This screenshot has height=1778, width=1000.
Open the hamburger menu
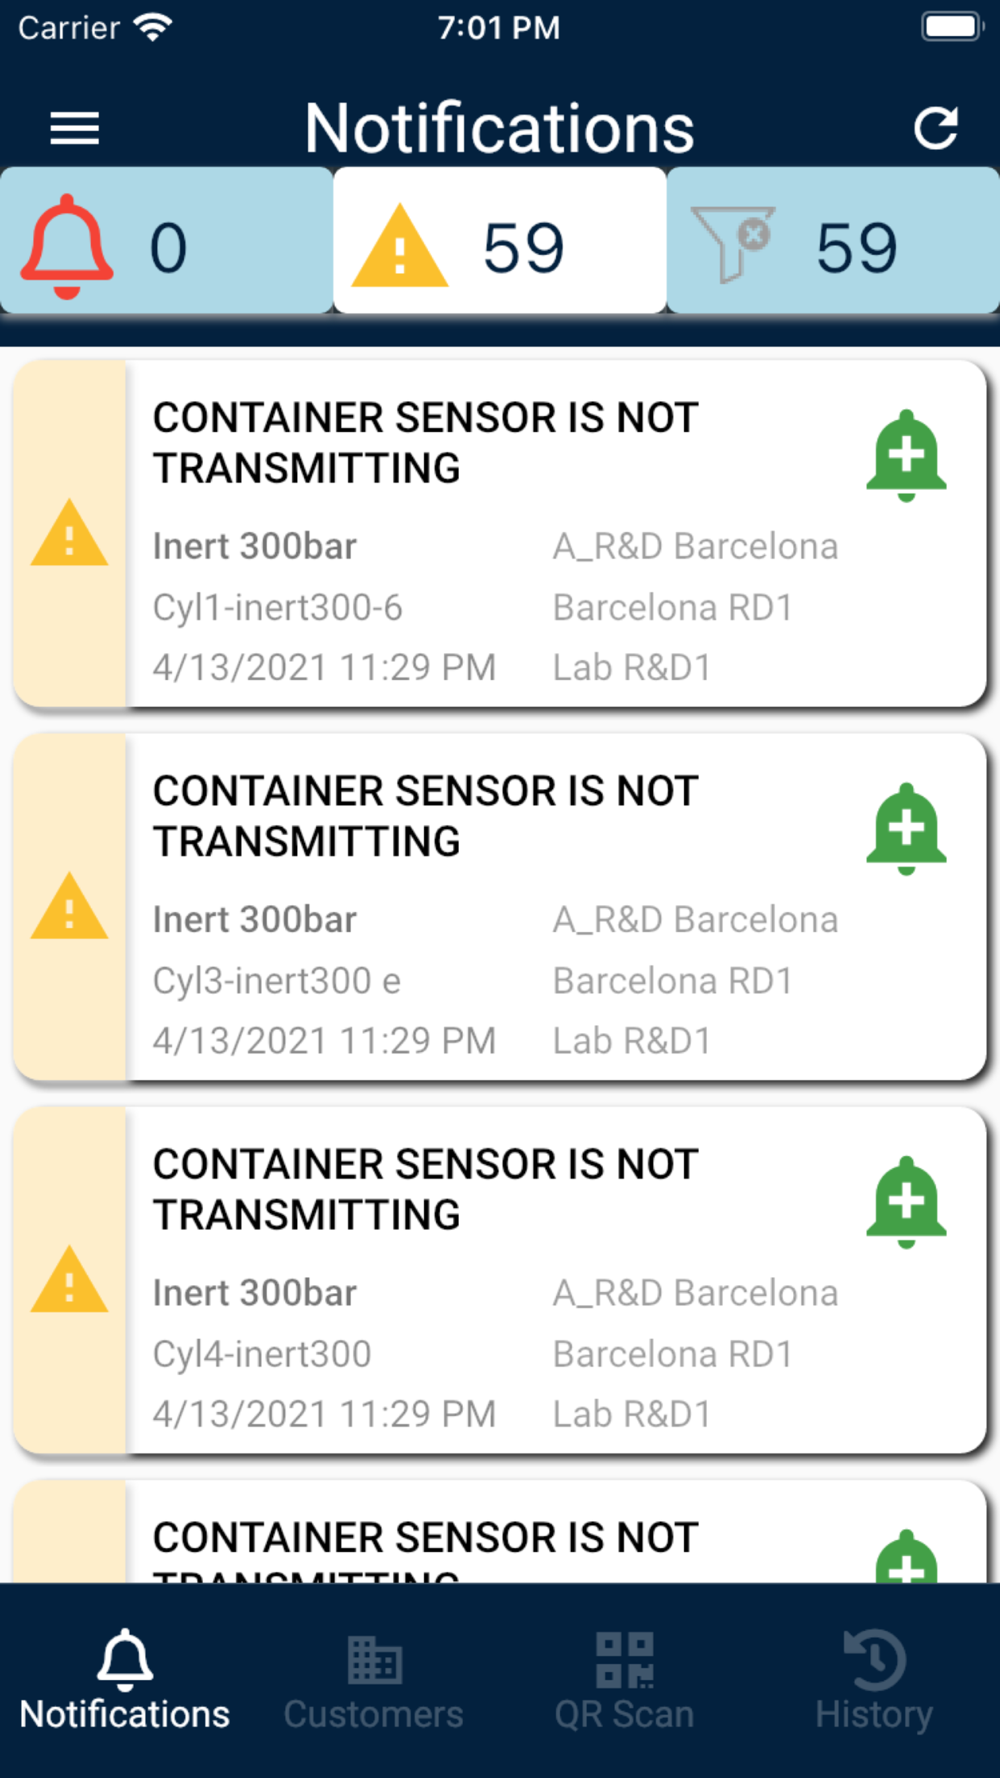tap(75, 128)
